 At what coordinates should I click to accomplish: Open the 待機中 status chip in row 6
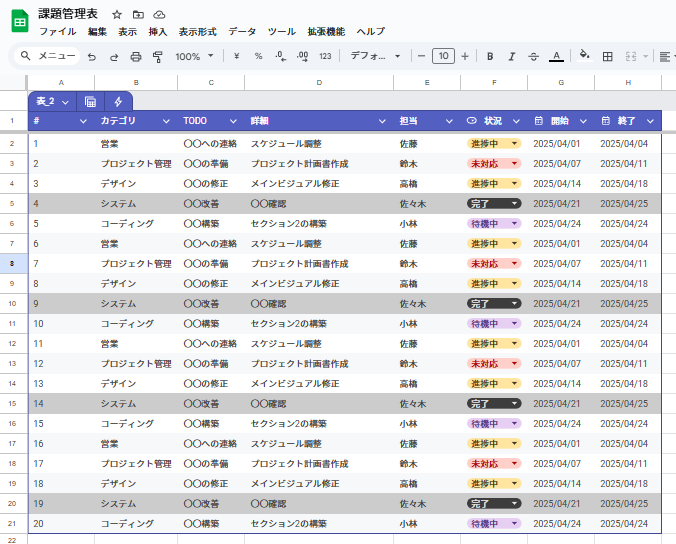click(494, 224)
